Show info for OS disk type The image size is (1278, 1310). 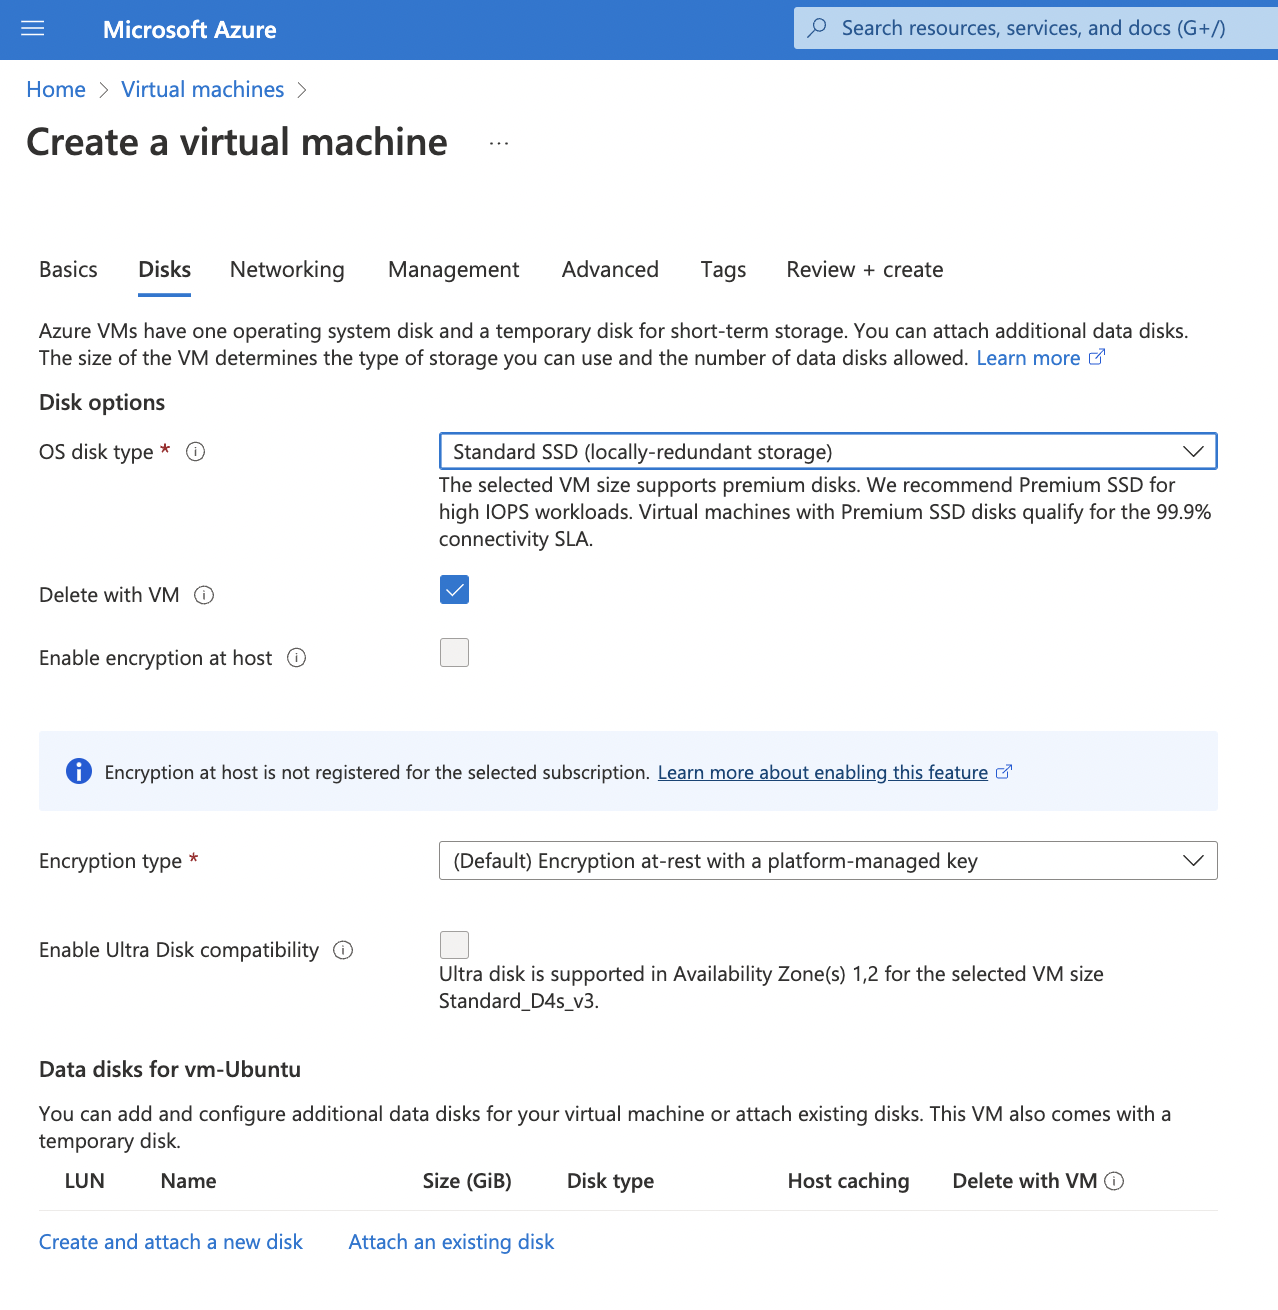tap(196, 452)
